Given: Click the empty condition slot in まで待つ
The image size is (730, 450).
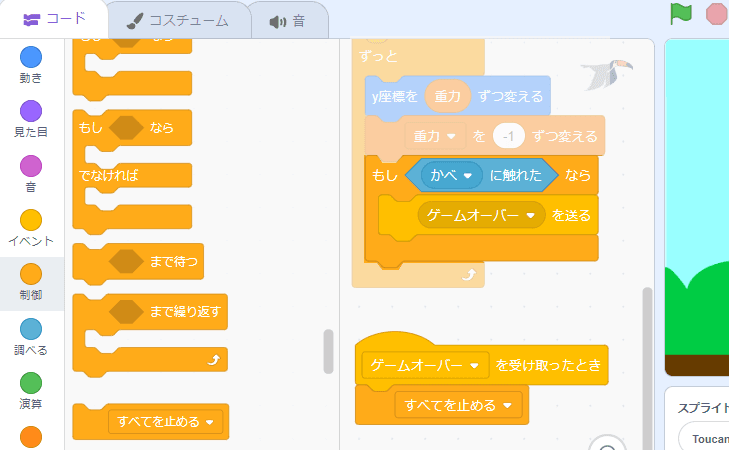Looking at the screenshot, I should click(x=126, y=261).
